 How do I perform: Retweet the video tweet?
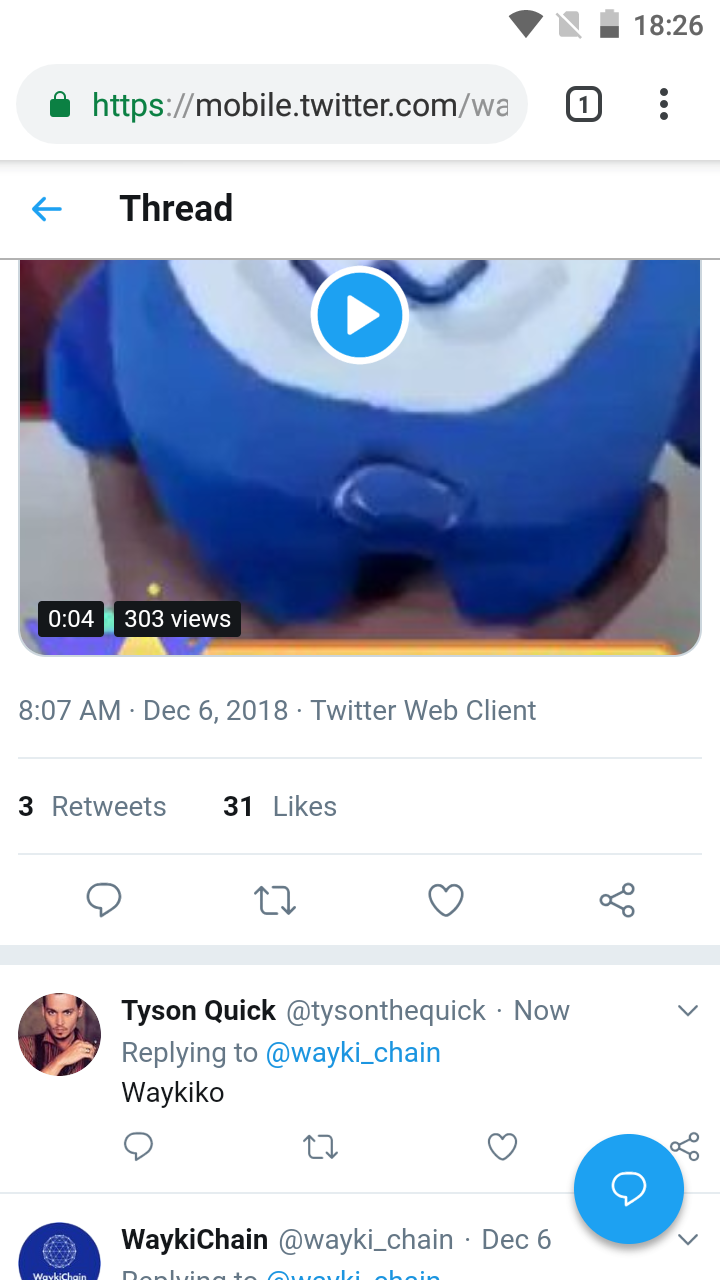pos(274,900)
